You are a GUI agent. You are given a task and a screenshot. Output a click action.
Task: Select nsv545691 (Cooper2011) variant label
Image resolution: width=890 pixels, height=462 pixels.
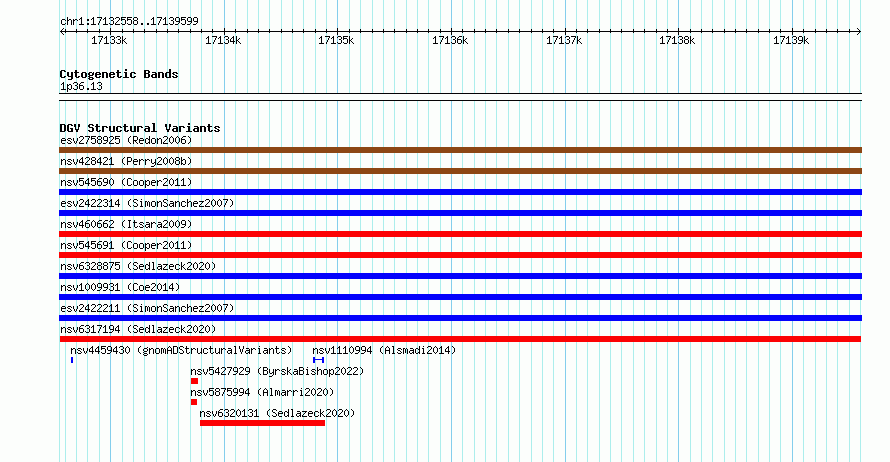[x=126, y=245]
